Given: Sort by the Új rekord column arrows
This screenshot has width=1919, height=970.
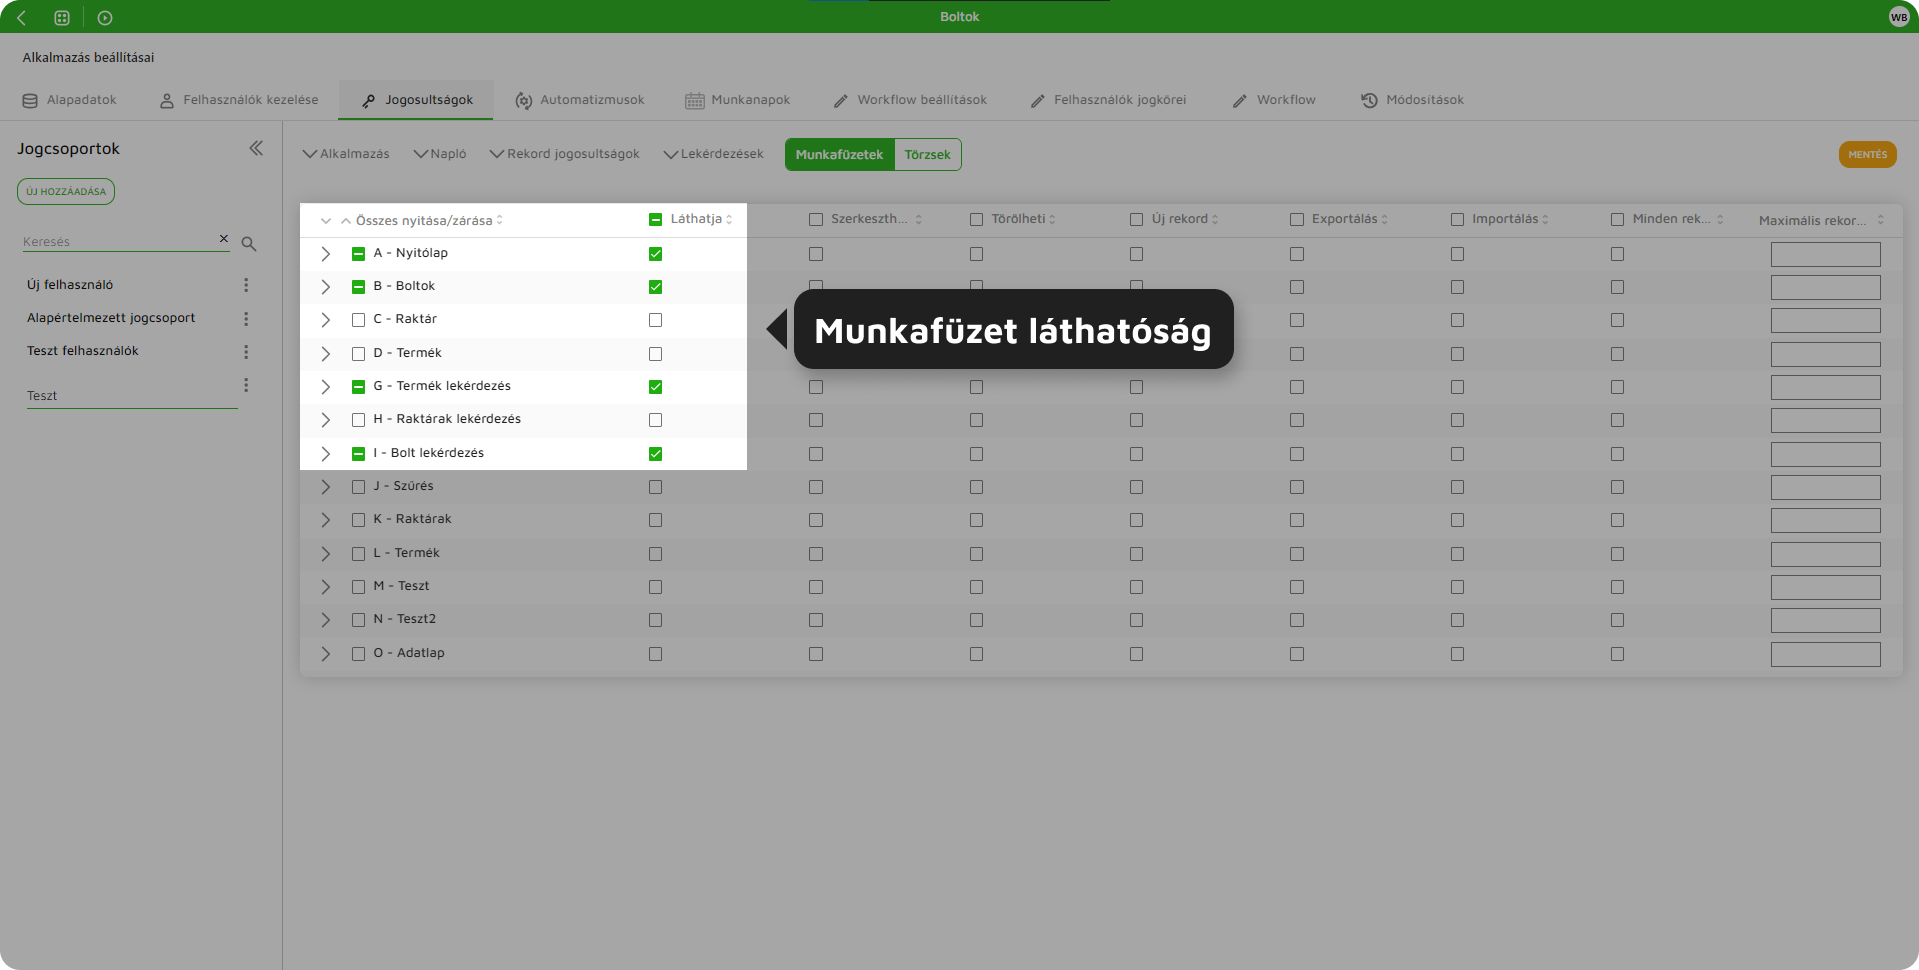Looking at the screenshot, I should point(1215,219).
